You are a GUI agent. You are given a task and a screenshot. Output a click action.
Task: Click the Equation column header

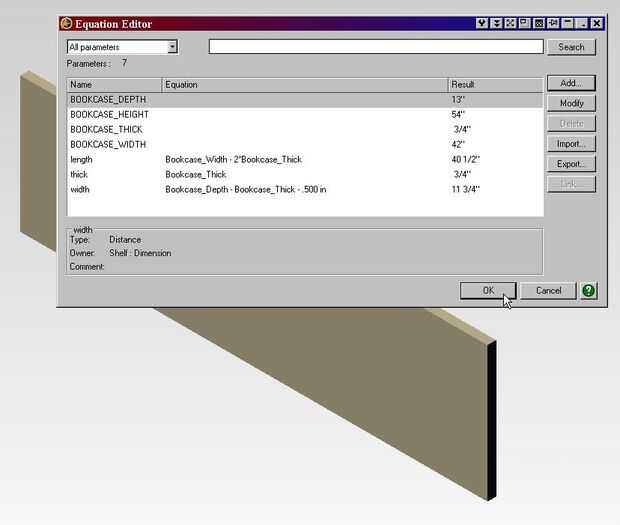pyautogui.click(x=304, y=85)
